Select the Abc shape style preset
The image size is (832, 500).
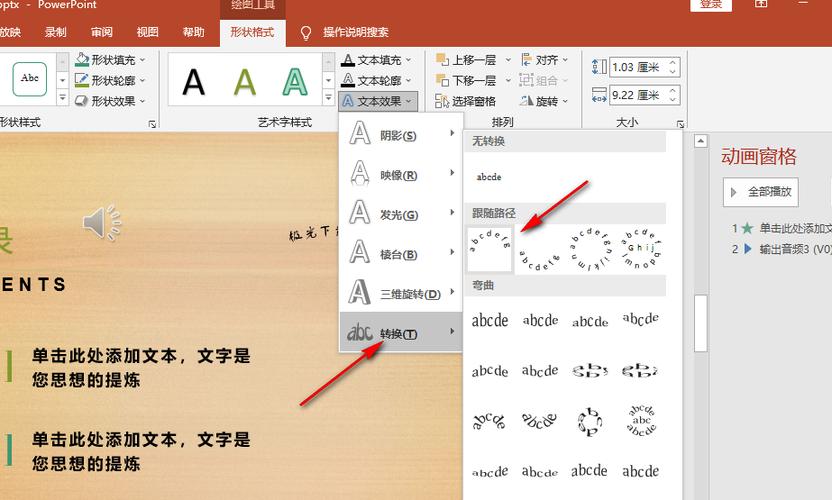30,79
